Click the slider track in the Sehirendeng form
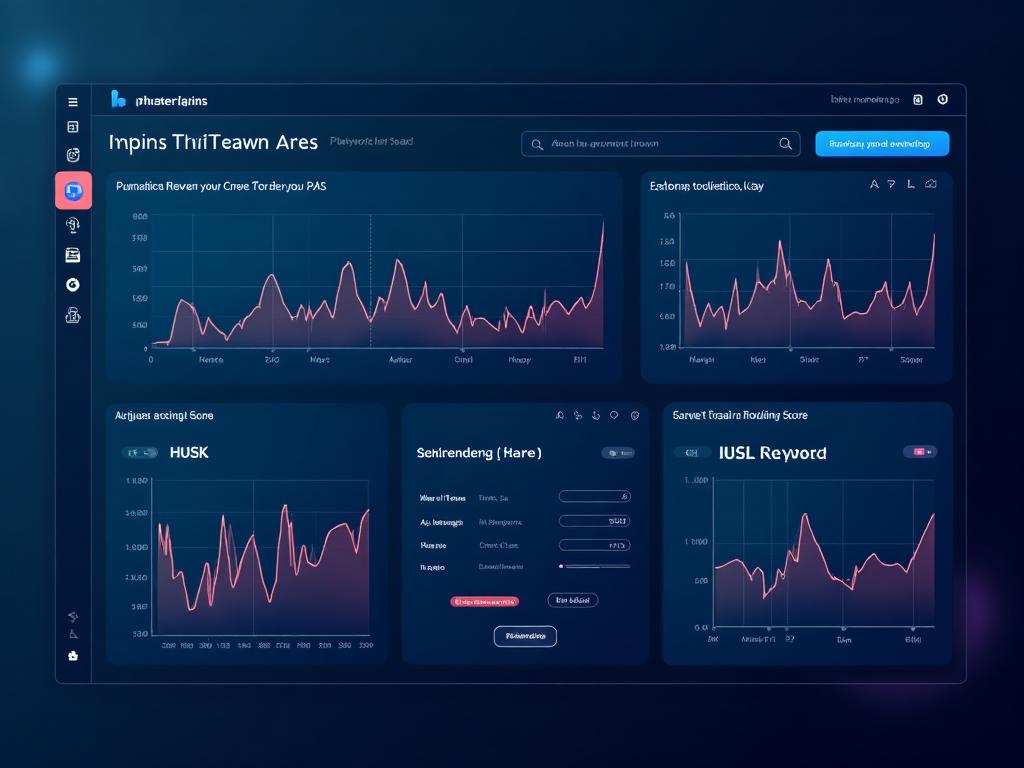This screenshot has width=1024, height=768. point(595,566)
